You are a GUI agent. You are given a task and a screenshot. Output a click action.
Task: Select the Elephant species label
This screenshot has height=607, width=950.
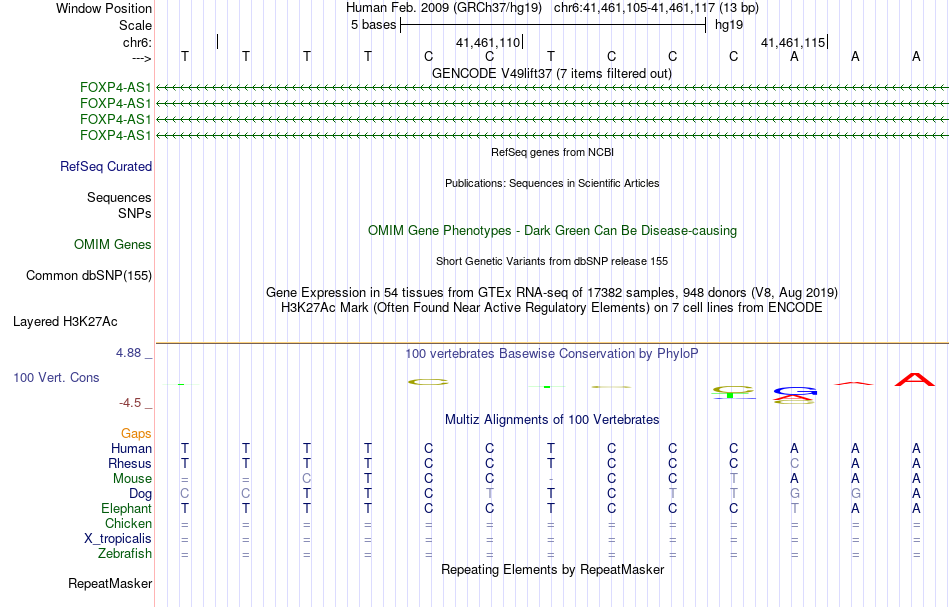pos(127,508)
